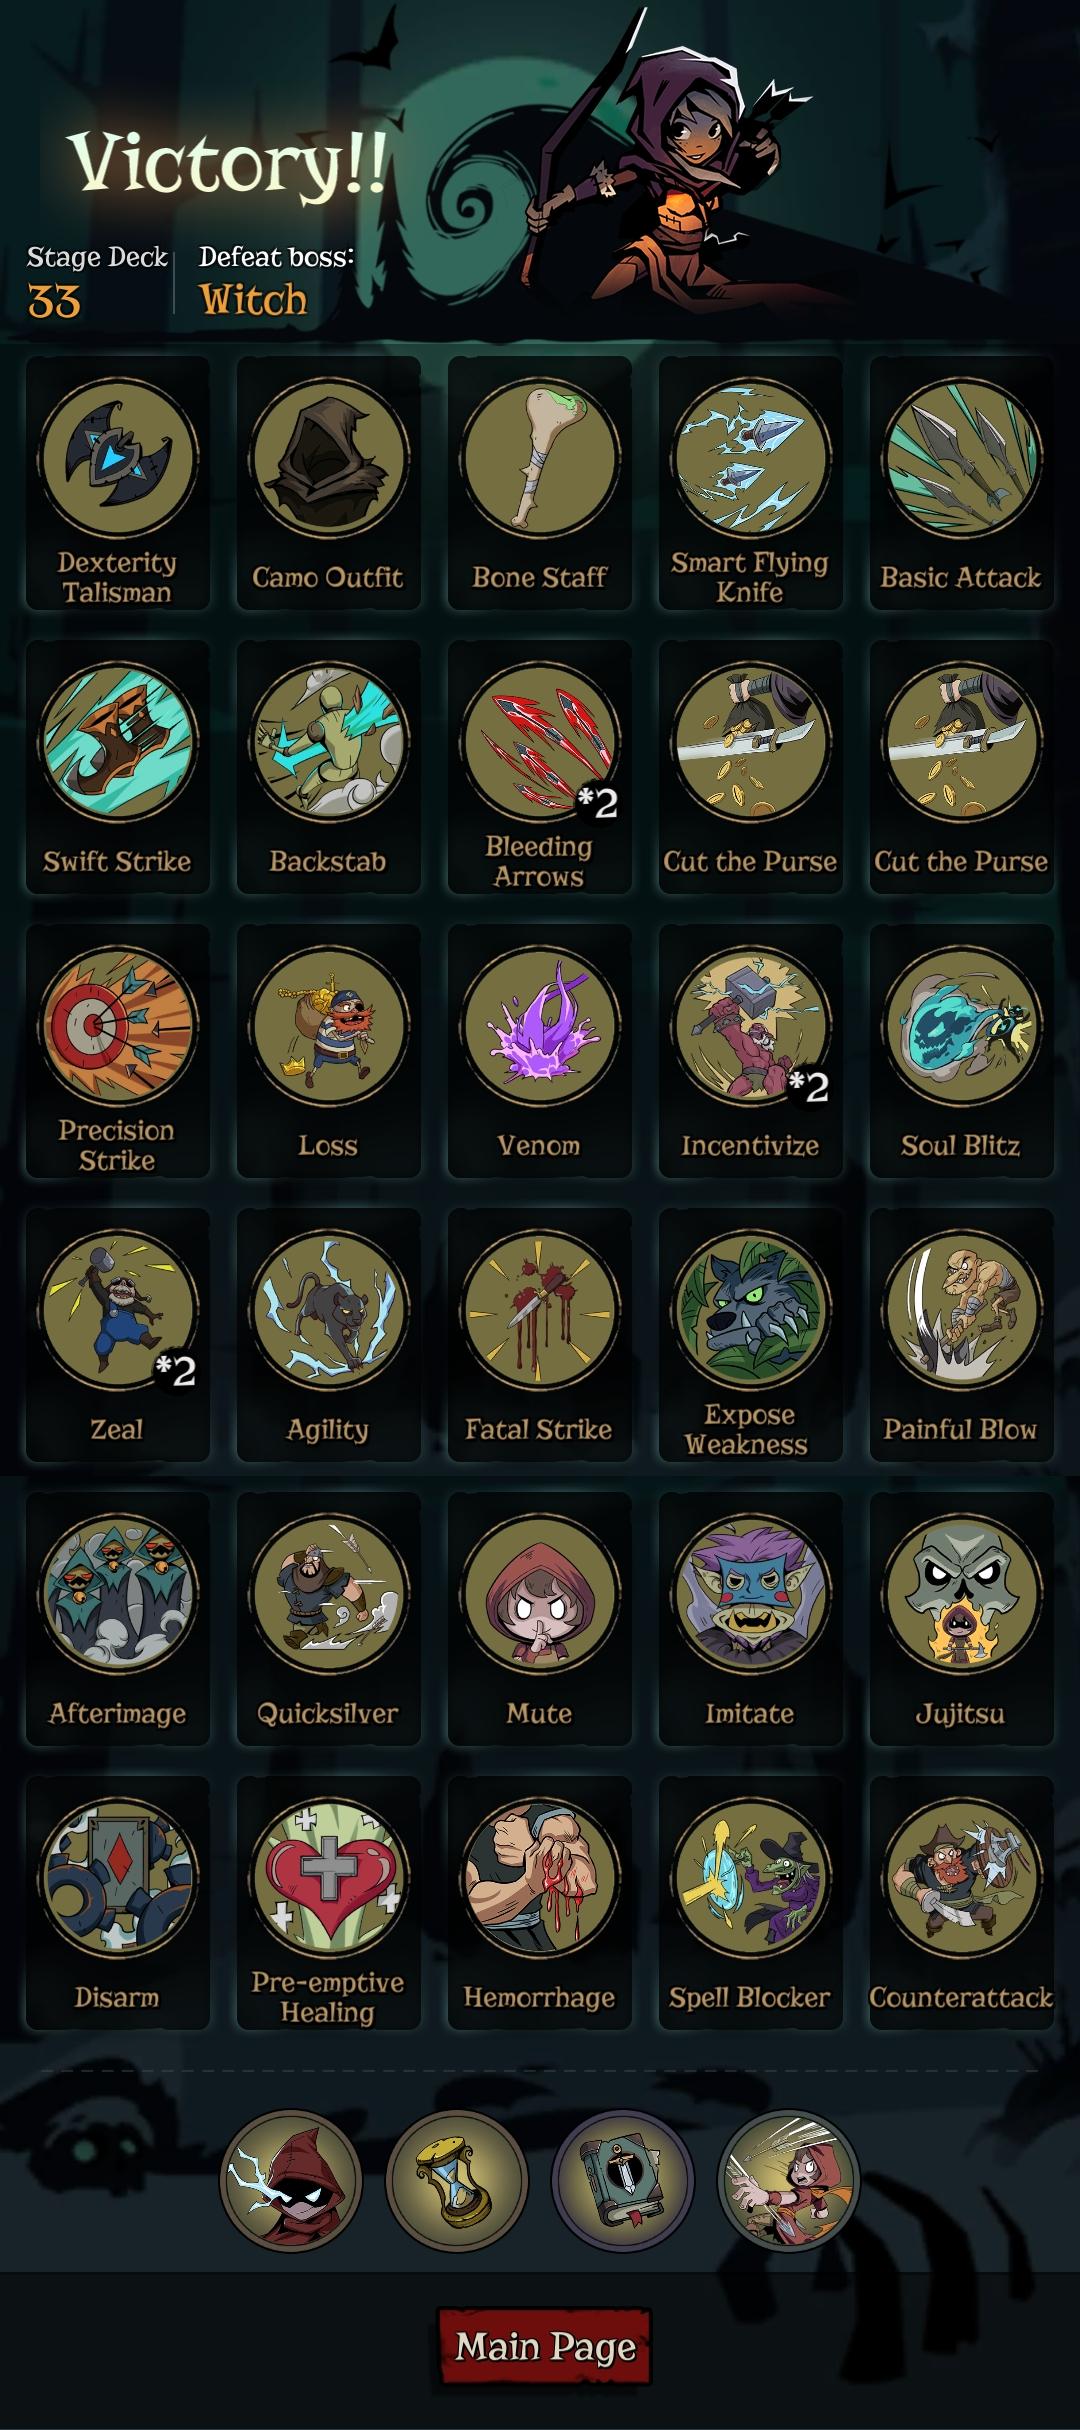Viewport: 1080px width, 2430px height.
Task: Select the book with dagger relic
Action: [x=622, y=2181]
